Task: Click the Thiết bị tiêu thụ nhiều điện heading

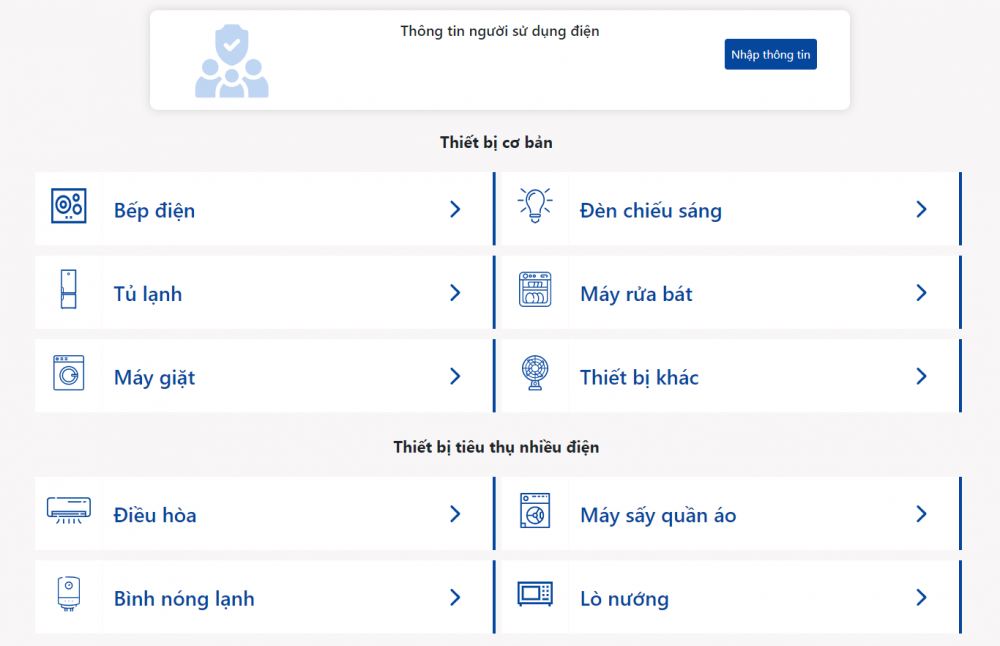Action: click(x=498, y=447)
